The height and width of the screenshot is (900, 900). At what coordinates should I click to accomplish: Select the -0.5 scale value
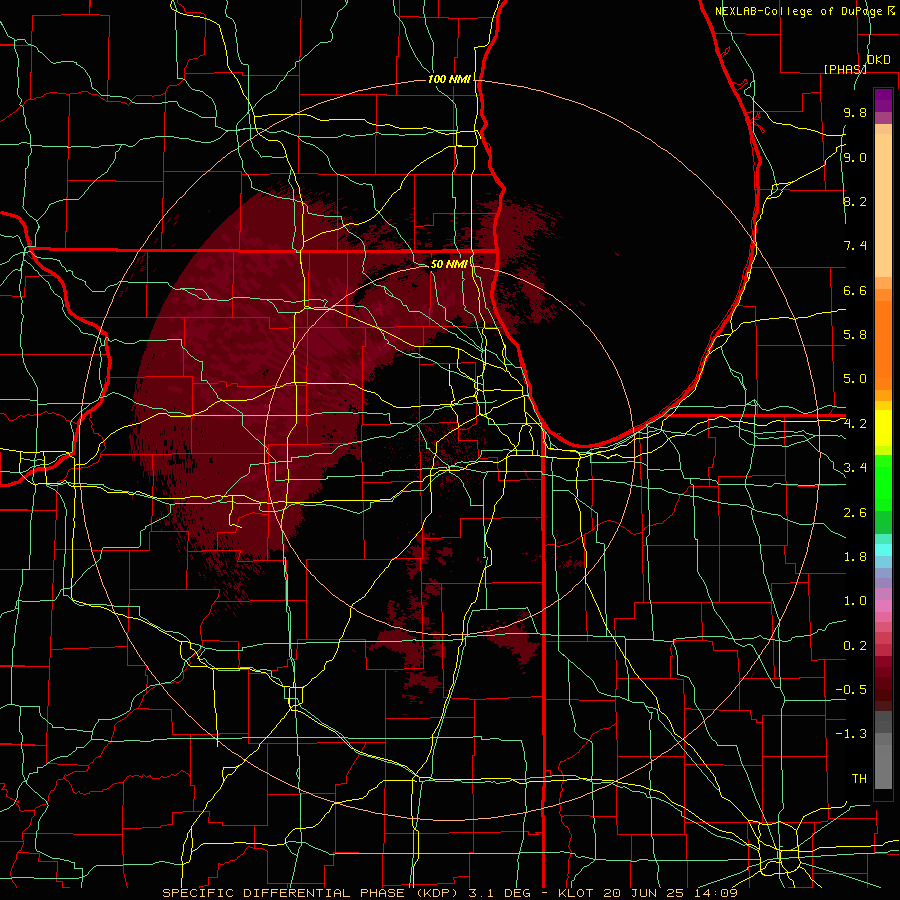(851, 690)
